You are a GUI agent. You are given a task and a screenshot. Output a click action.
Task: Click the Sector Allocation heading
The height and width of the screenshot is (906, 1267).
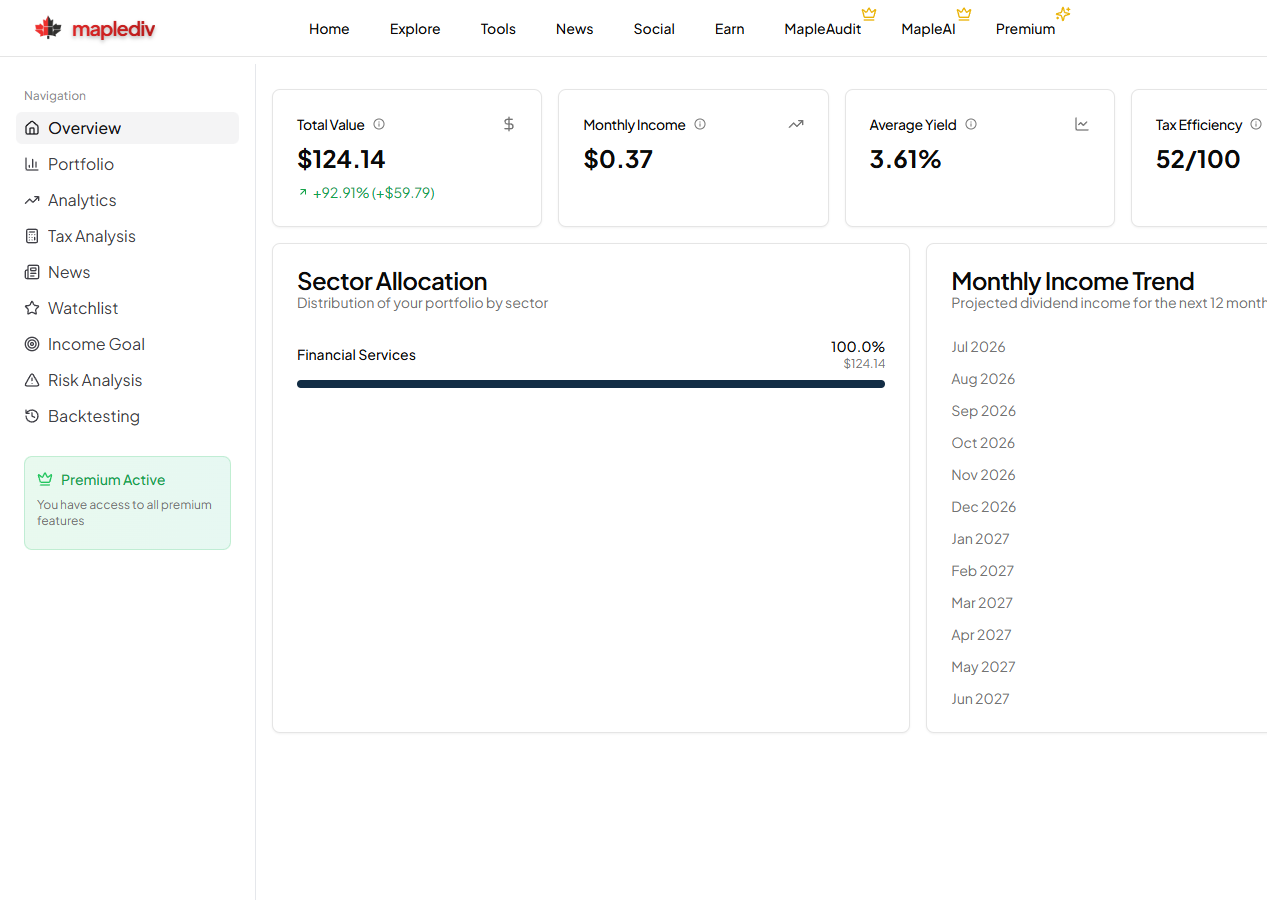[392, 281]
